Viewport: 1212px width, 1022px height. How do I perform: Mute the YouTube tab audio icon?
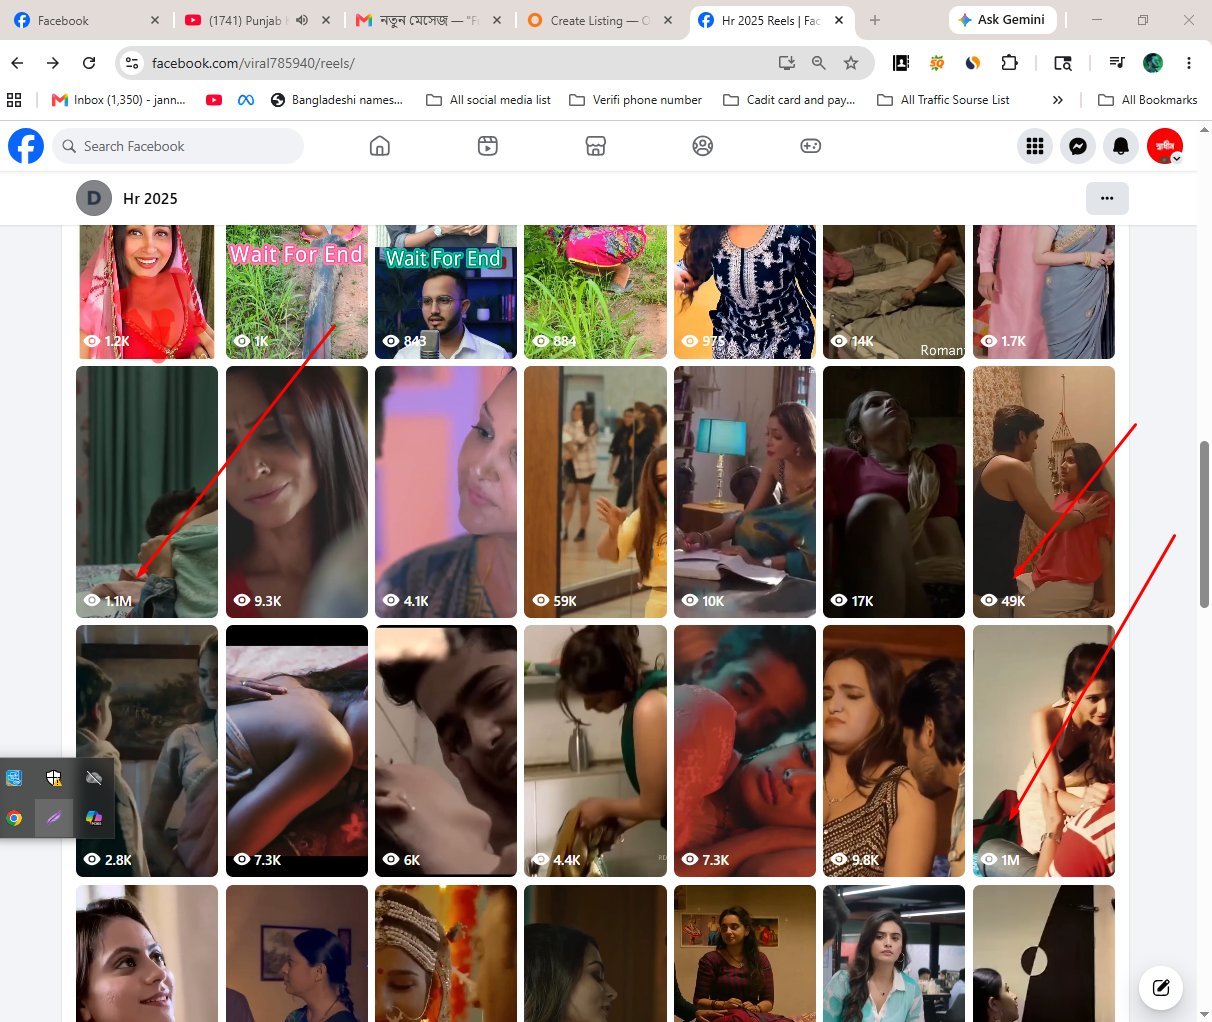302,20
